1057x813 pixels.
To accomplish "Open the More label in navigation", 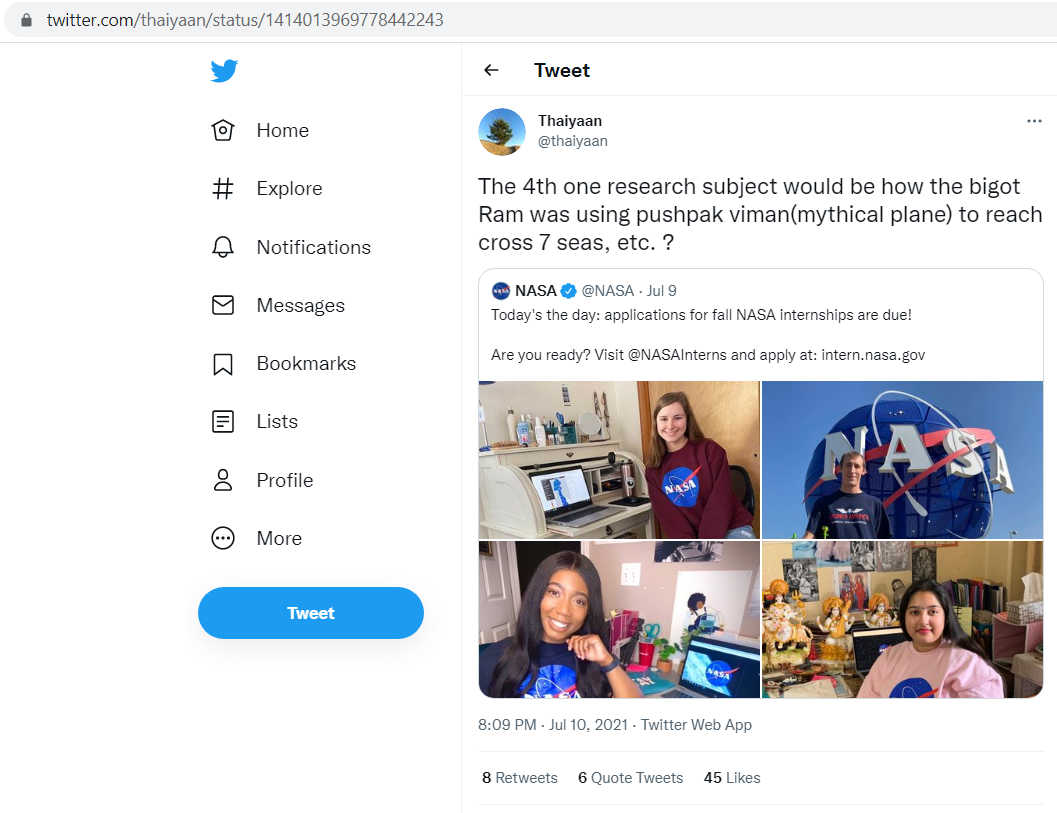I will point(279,539).
